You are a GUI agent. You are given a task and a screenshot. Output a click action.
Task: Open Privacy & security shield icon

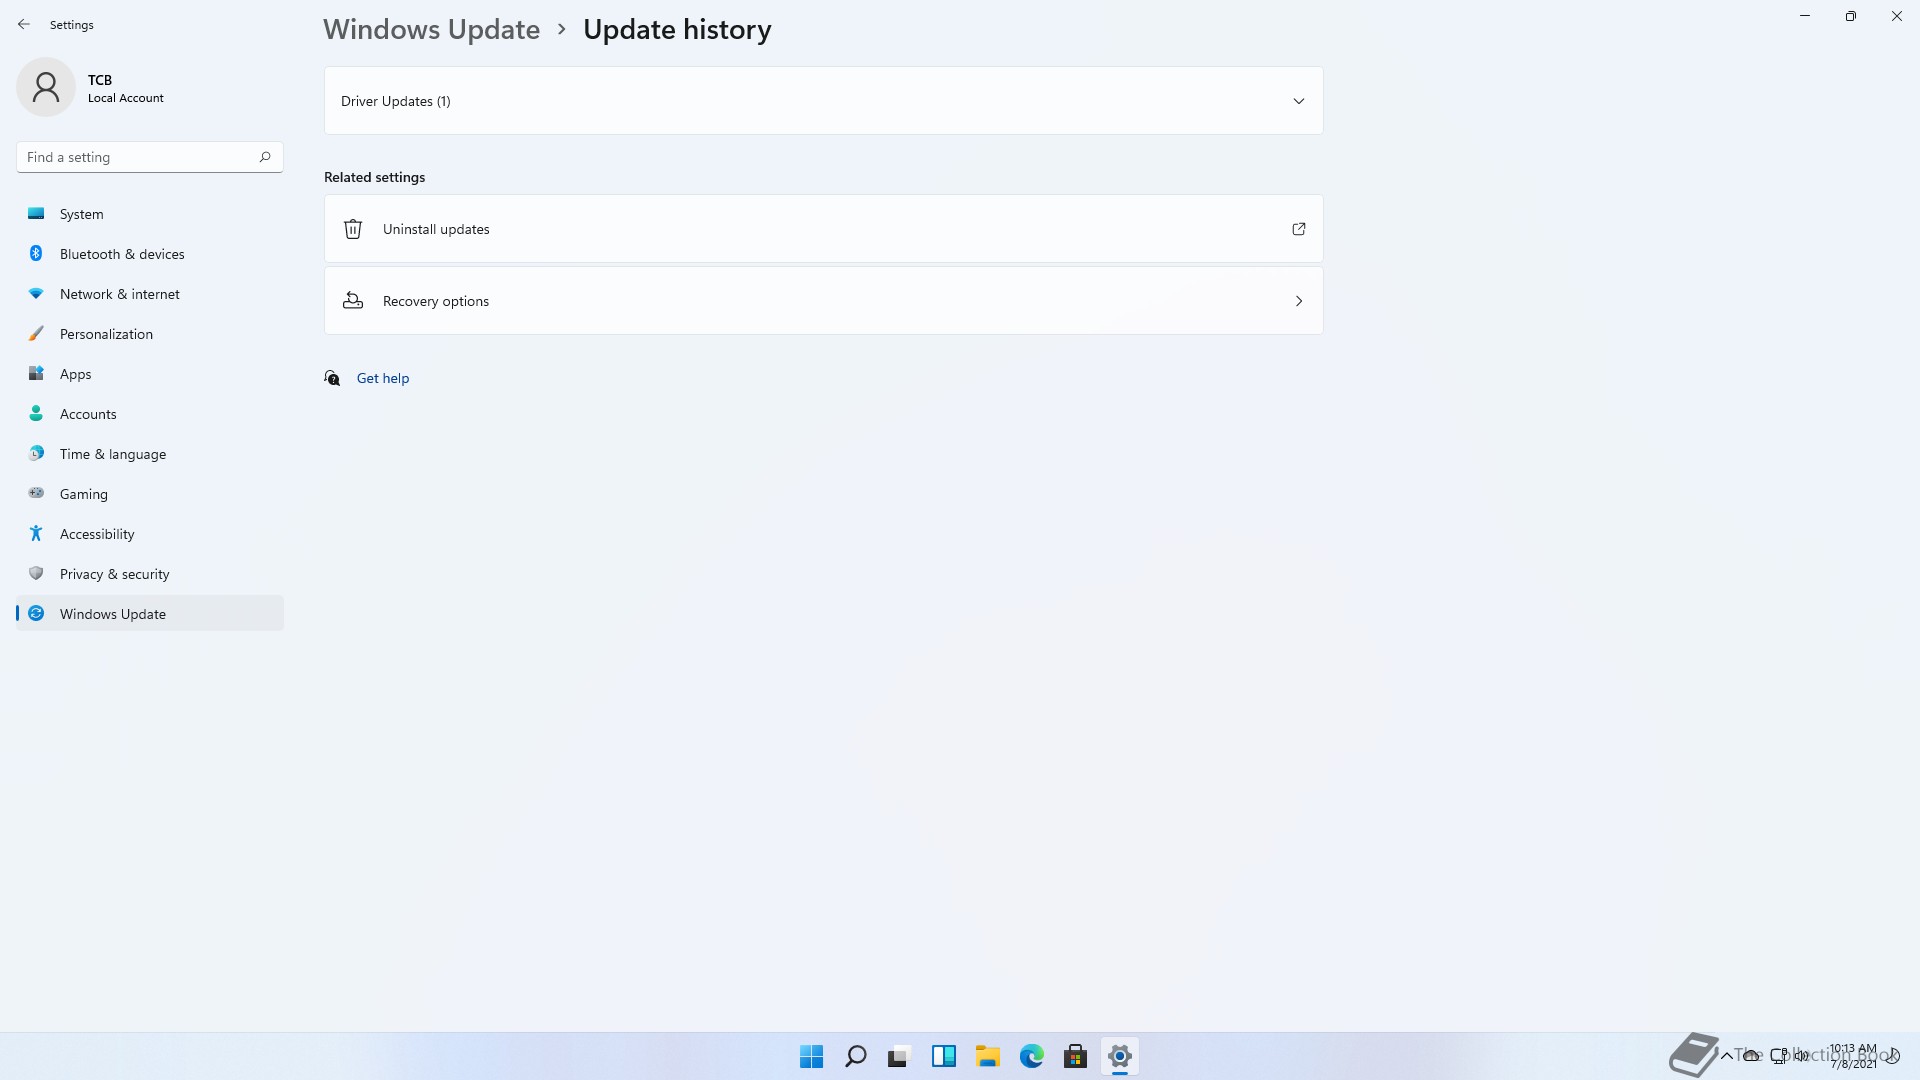pos(36,574)
